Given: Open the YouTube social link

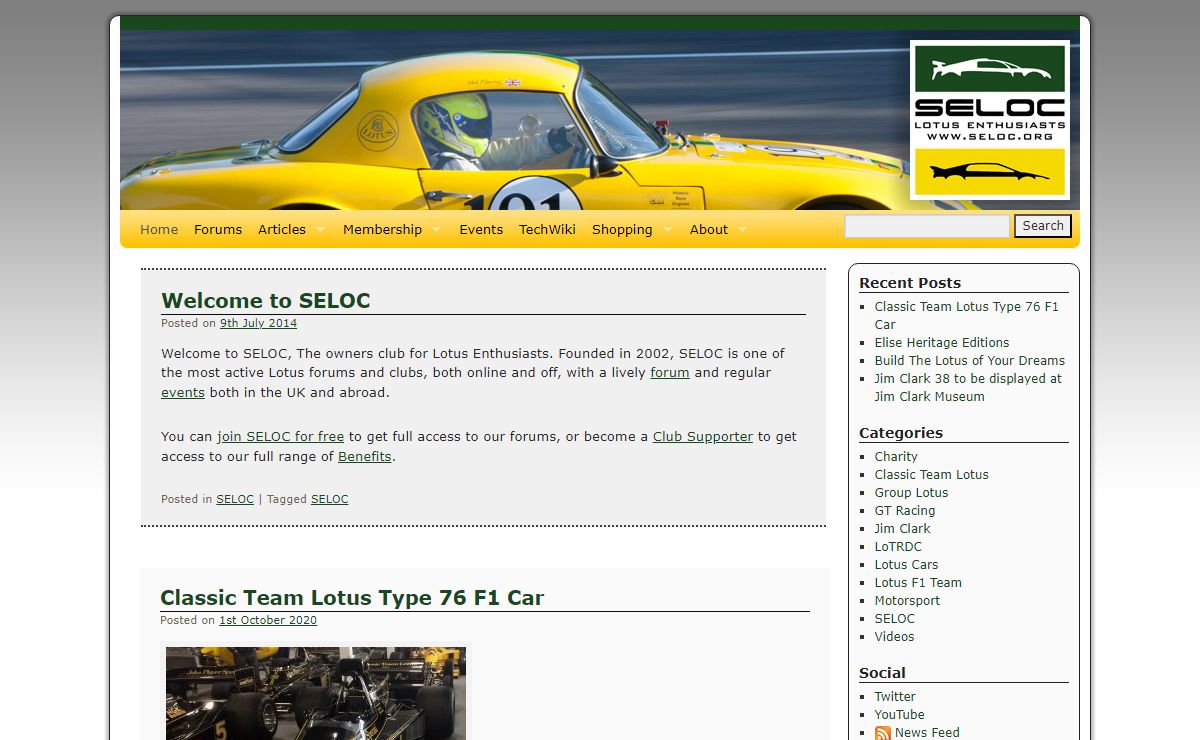Looking at the screenshot, I should (899, 714).
